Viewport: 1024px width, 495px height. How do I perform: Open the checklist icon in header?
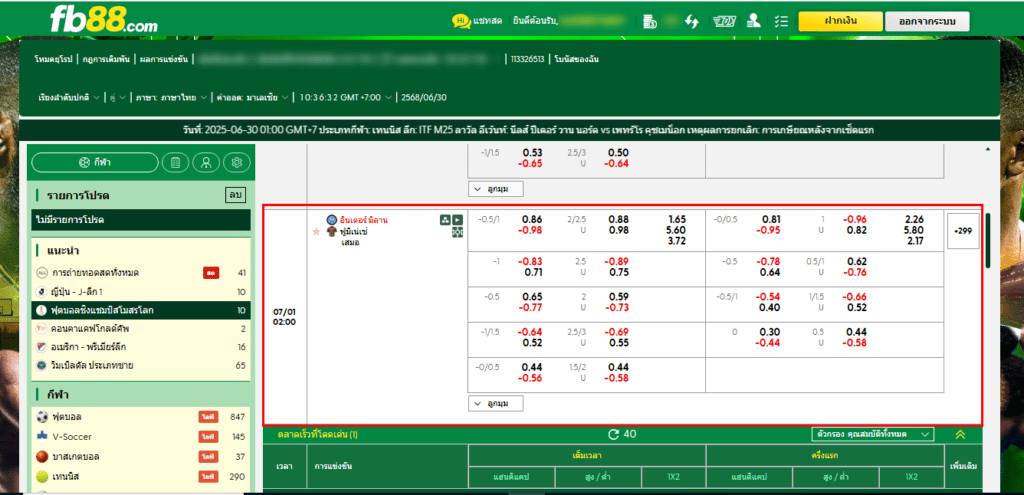click(780, 22)
